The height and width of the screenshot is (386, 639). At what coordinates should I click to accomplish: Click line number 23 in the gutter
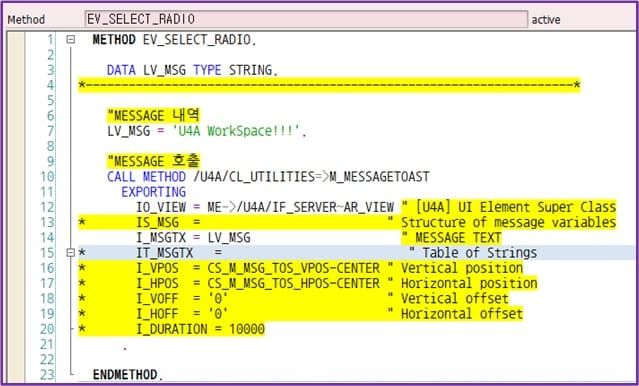pos(47,375)
